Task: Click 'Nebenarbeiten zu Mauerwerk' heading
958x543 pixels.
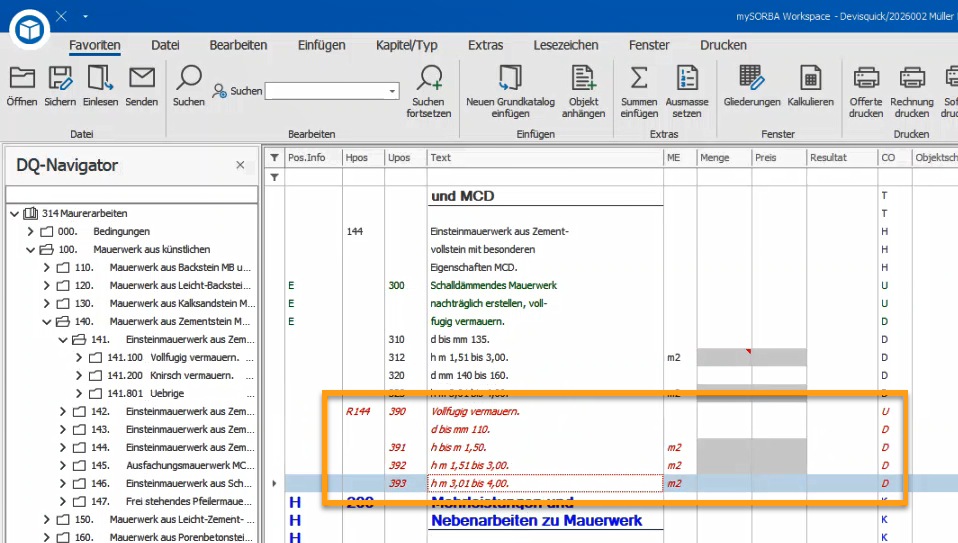Action: [536, 521]
